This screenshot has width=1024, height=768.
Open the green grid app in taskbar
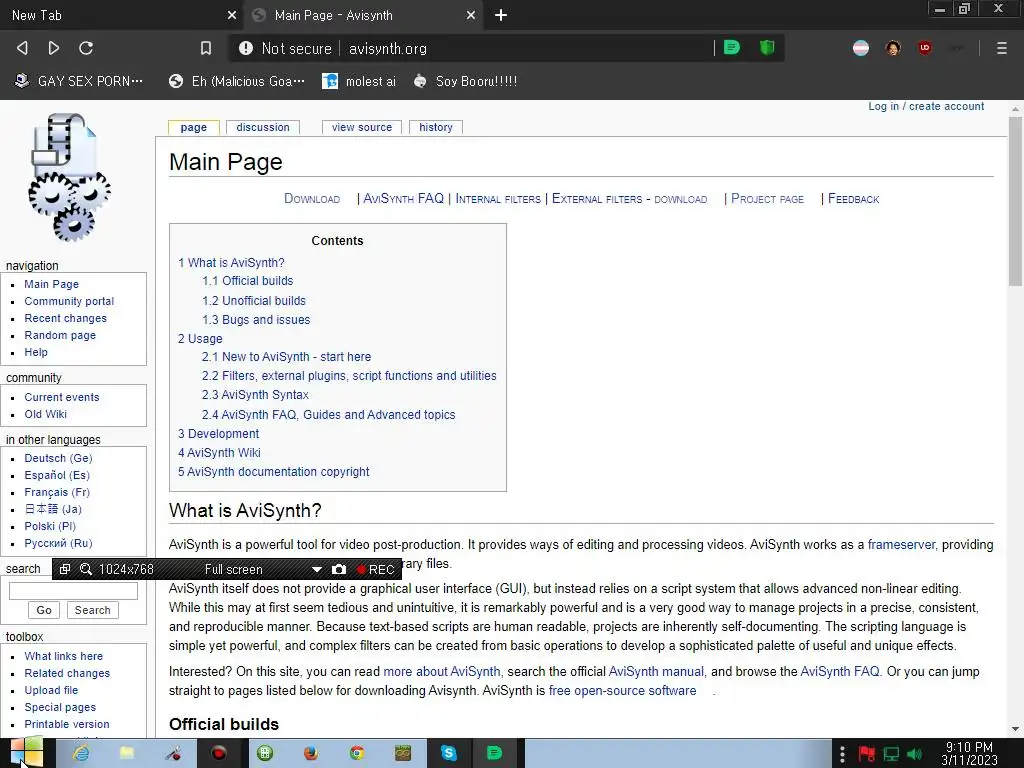coord(264,753)
